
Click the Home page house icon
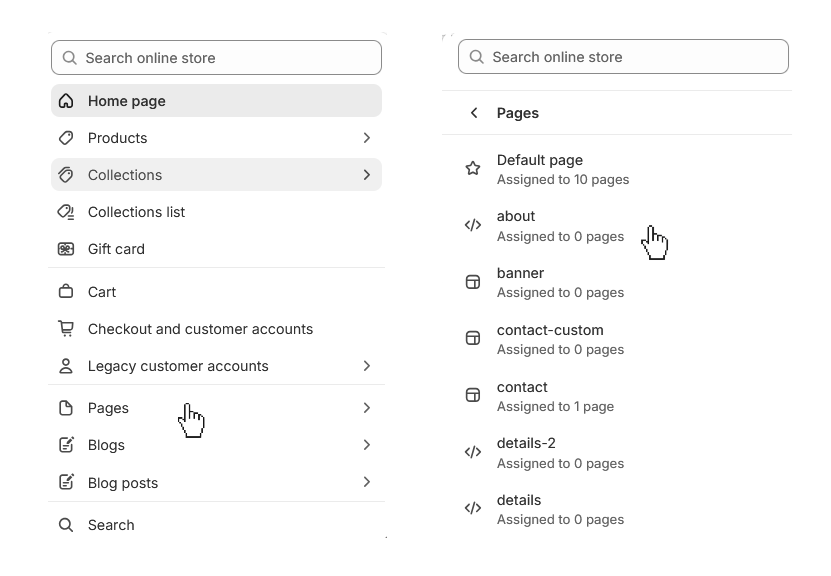click(x=66, y=101)
